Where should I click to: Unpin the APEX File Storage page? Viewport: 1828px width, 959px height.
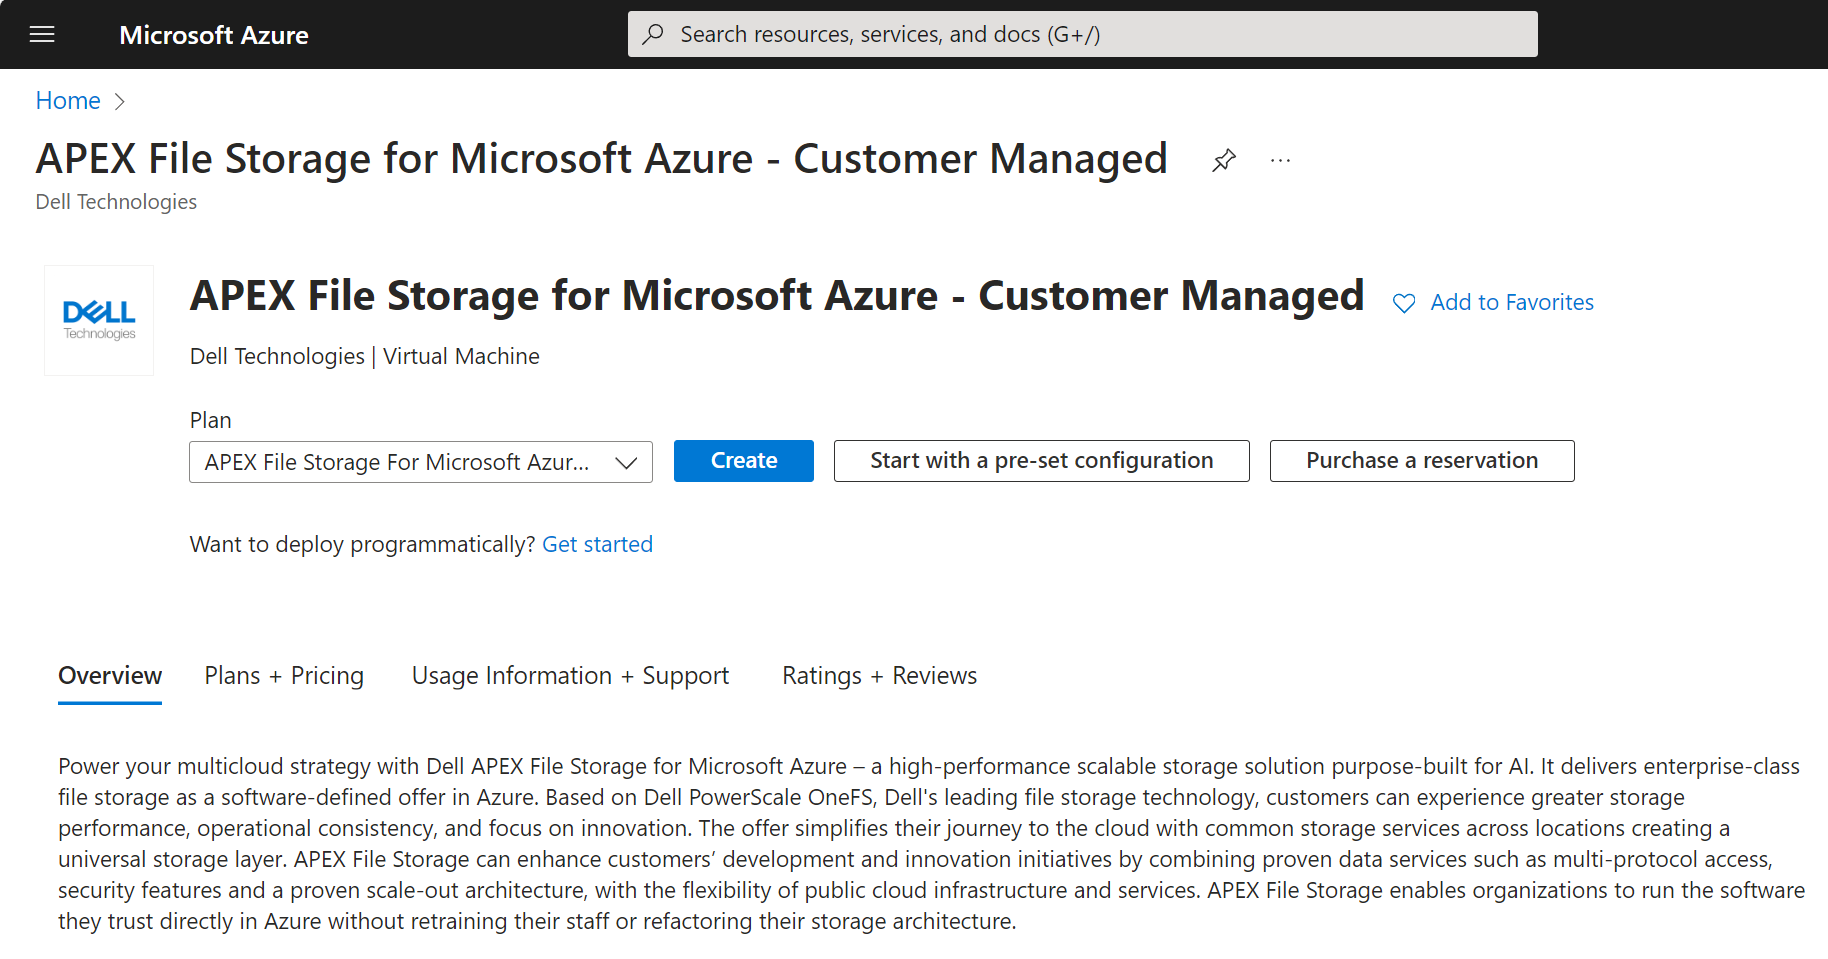tap(1223, 160)
